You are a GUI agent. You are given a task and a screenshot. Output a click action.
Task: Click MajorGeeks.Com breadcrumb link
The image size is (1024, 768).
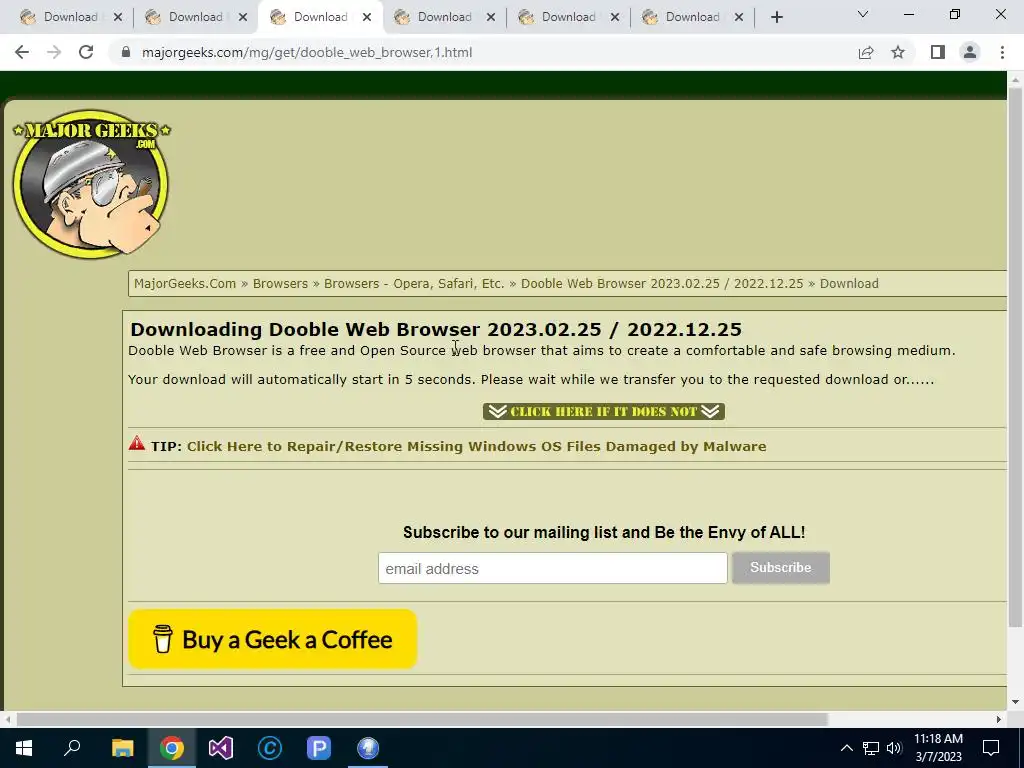[x=185, y=283]
